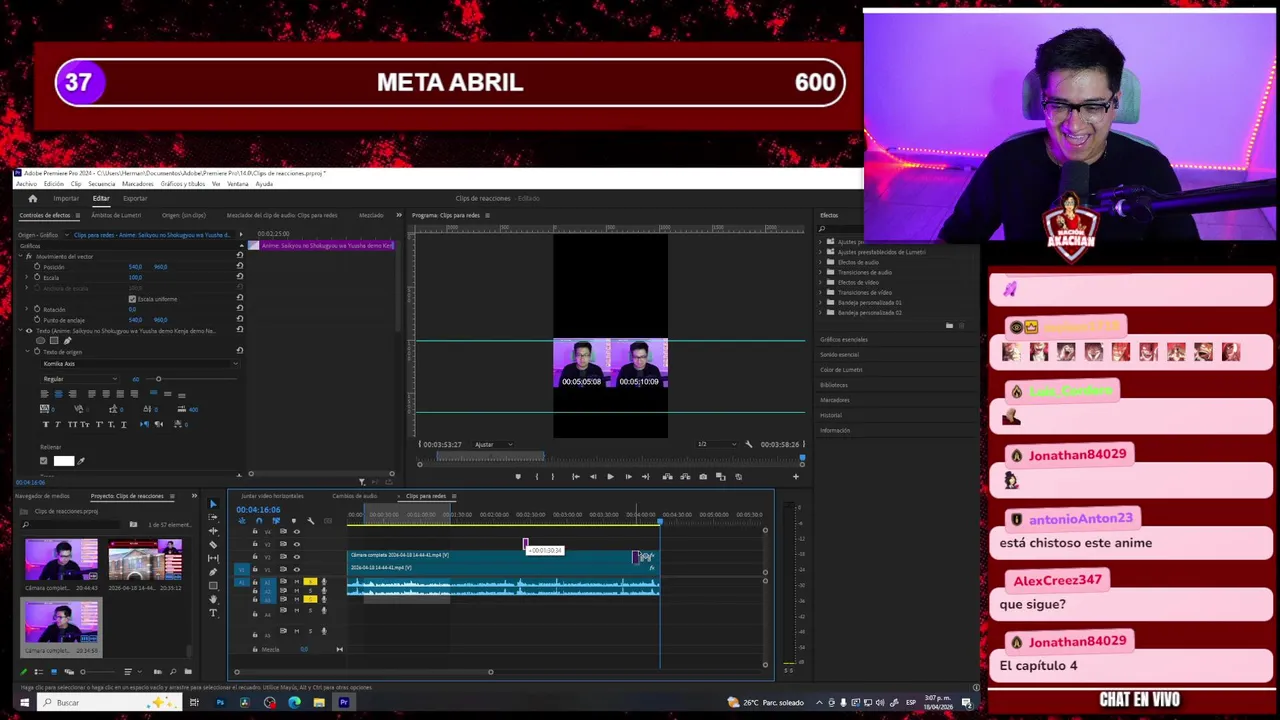Create ellipse mask in Texto effect
Viewport: 1280px width, 720px height.
(41, 340)
